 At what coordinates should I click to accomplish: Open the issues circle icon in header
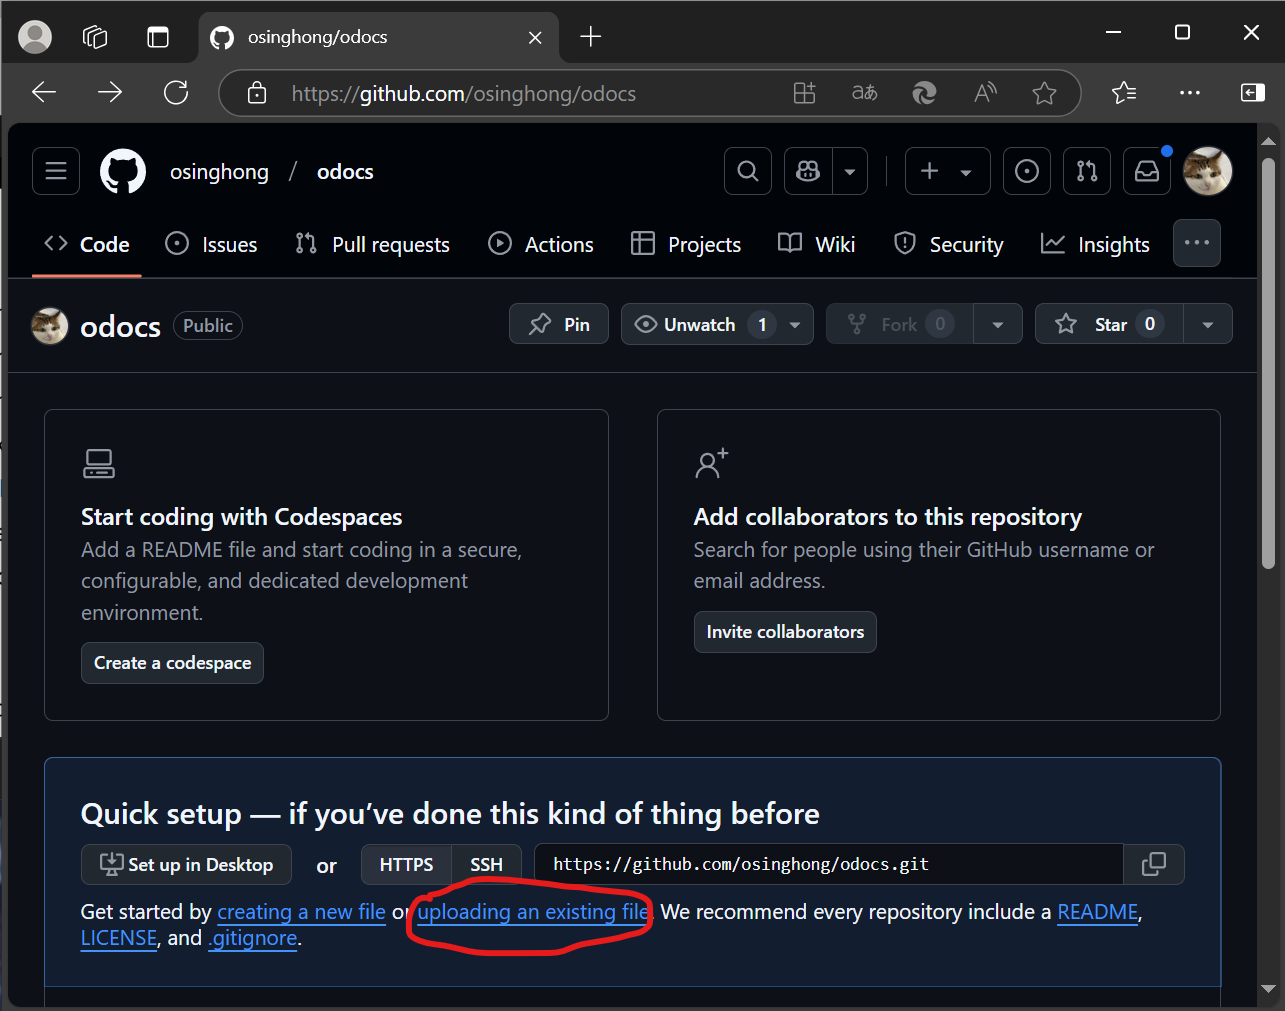1026,171
